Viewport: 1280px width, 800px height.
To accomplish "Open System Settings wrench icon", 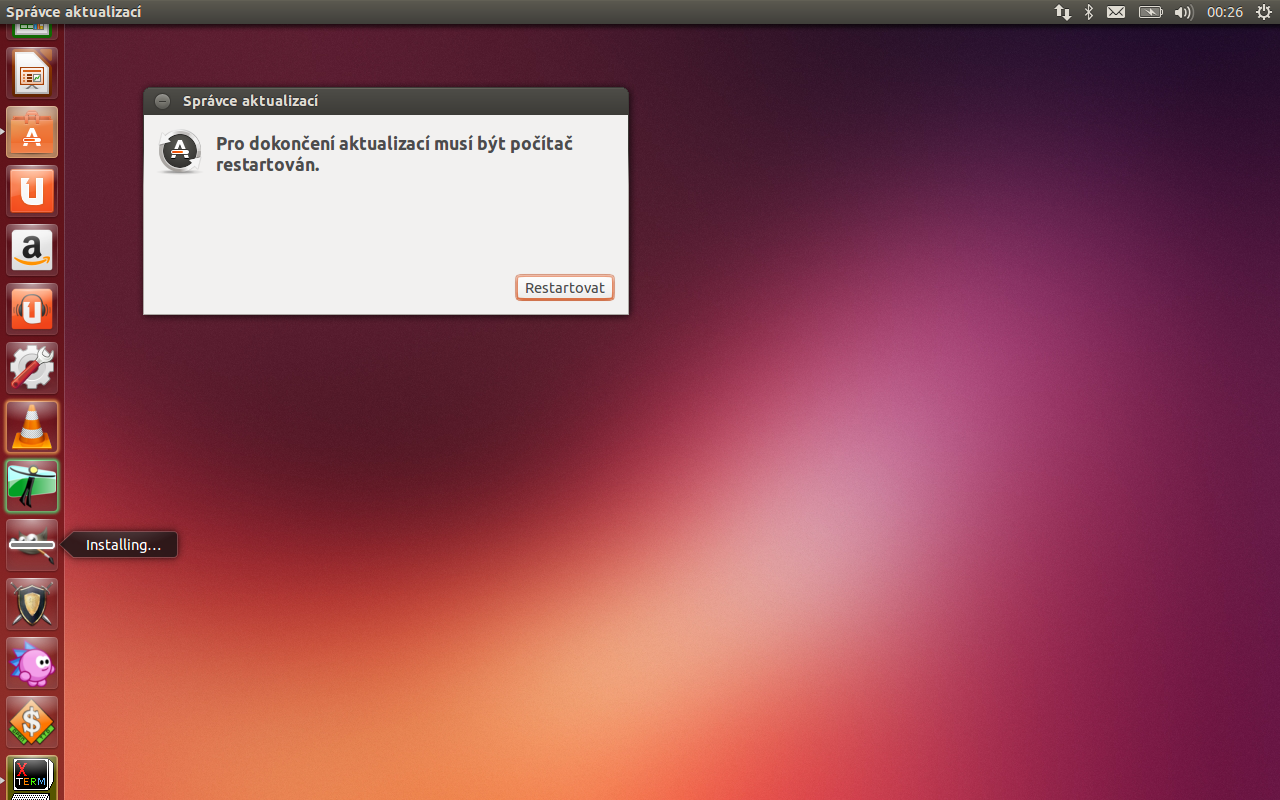I will click(x=32, y=368).
